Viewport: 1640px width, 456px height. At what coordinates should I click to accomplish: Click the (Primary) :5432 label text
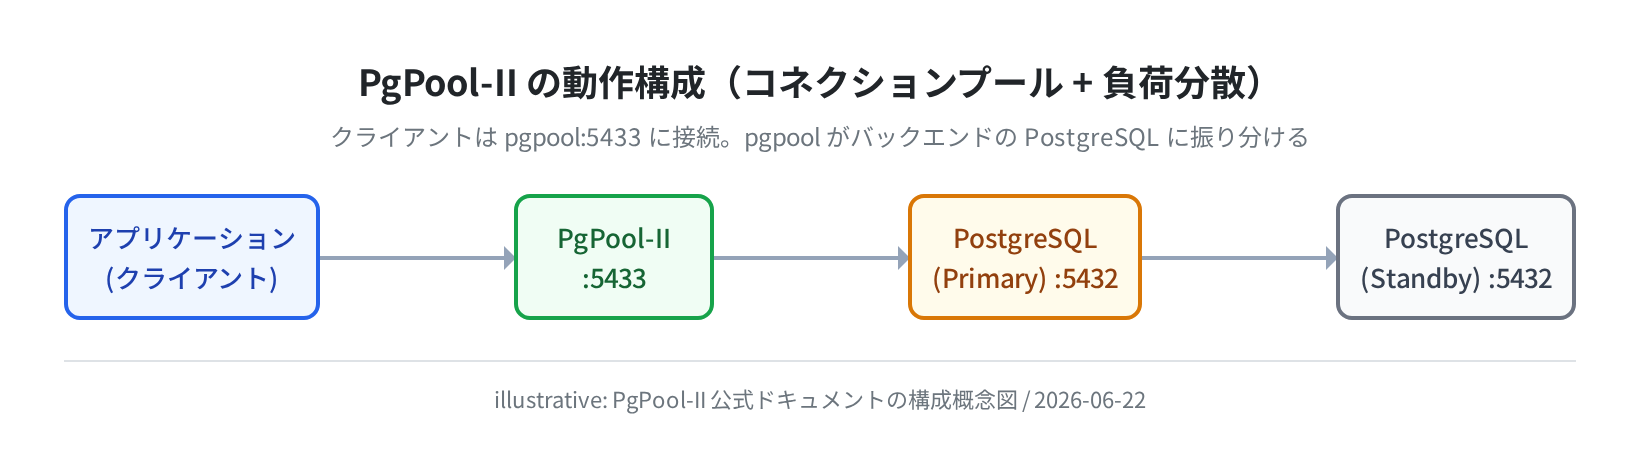click(1025, 278)
